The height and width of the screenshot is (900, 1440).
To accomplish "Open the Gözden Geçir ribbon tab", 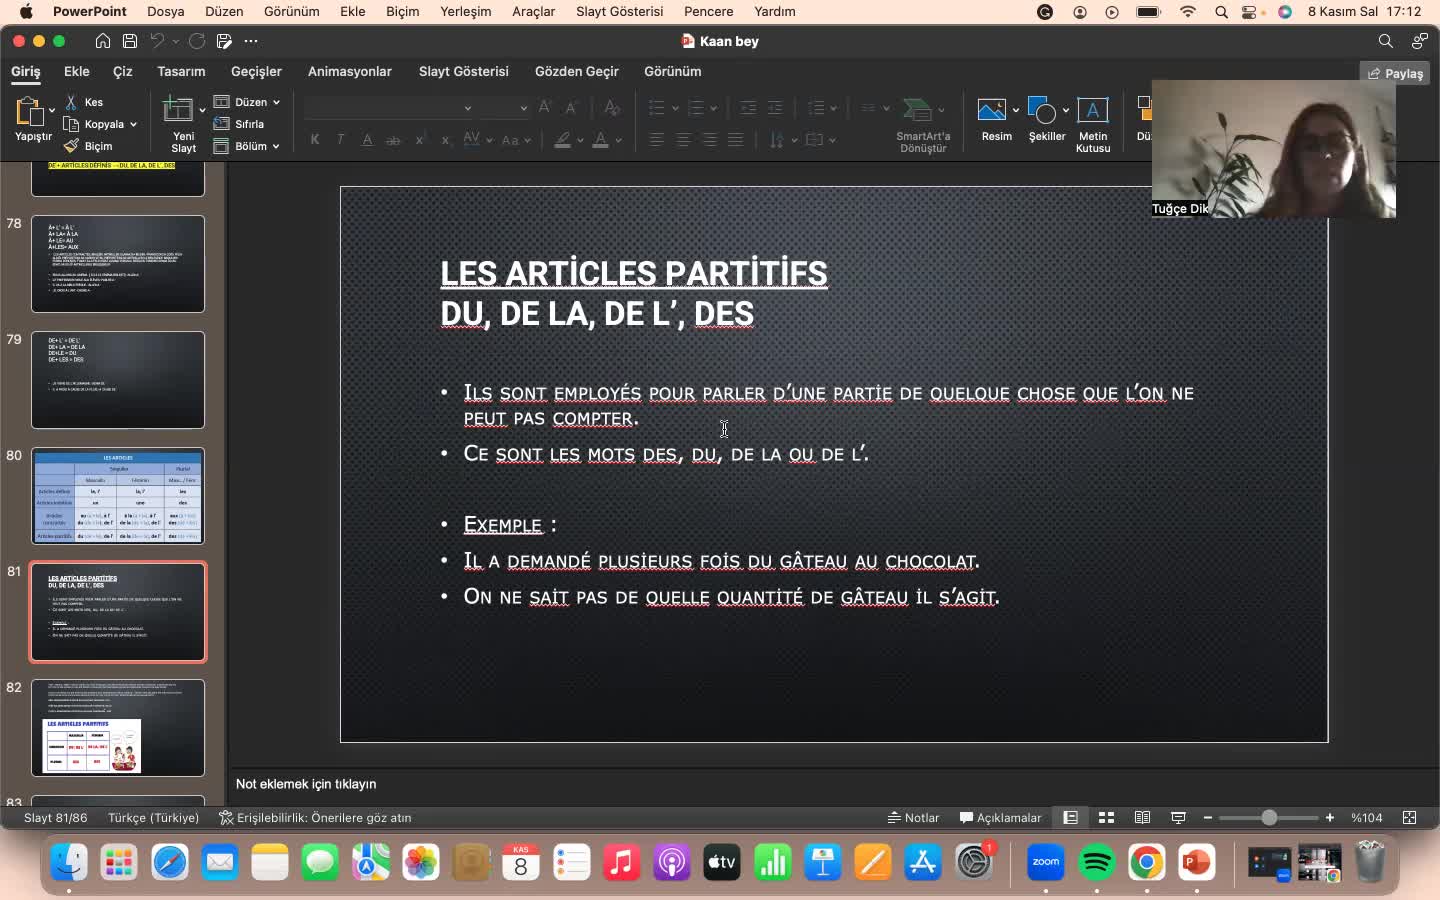I will pyautogui.click(x=577, y=71).
